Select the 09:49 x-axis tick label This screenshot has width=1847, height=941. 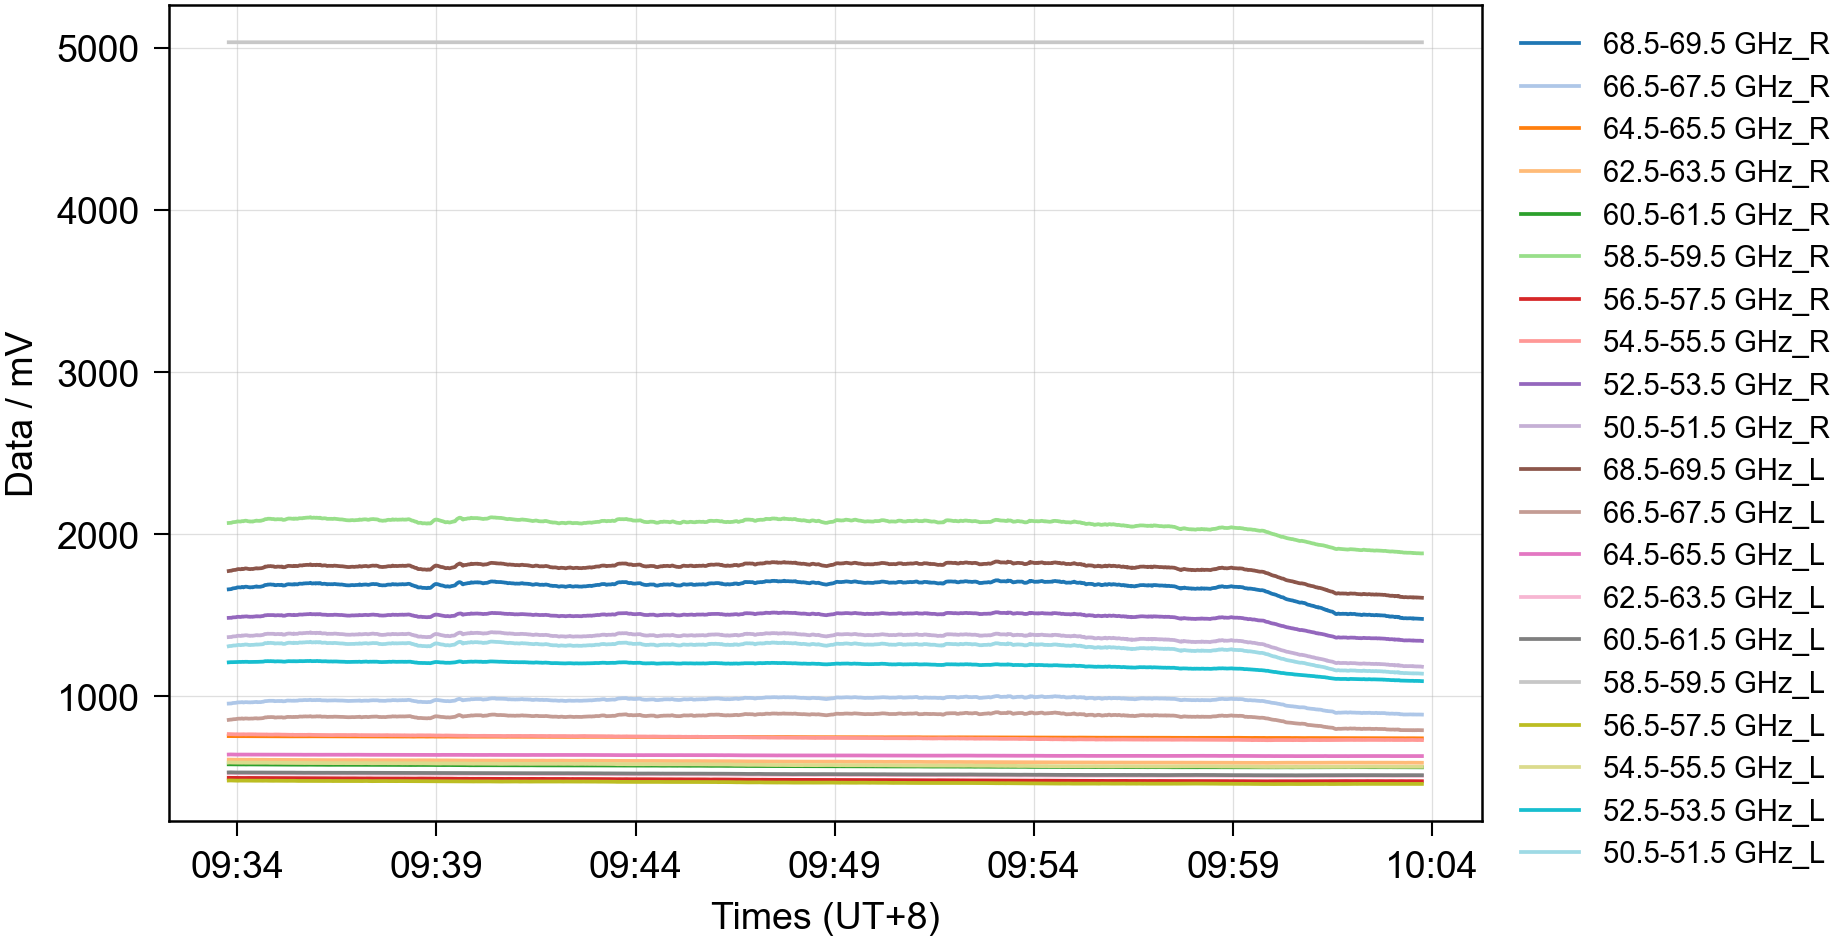click(834, 865)
